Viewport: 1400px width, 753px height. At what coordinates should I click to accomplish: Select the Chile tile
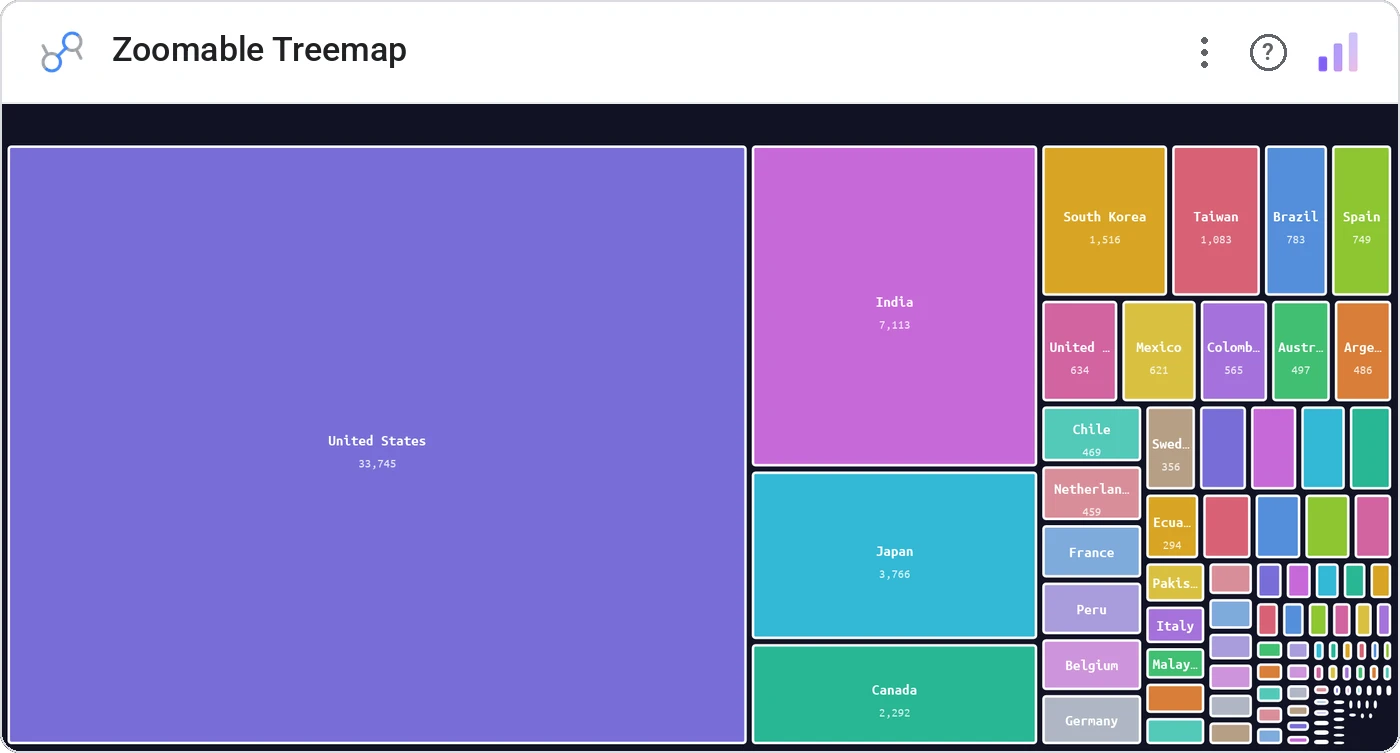1092,434
